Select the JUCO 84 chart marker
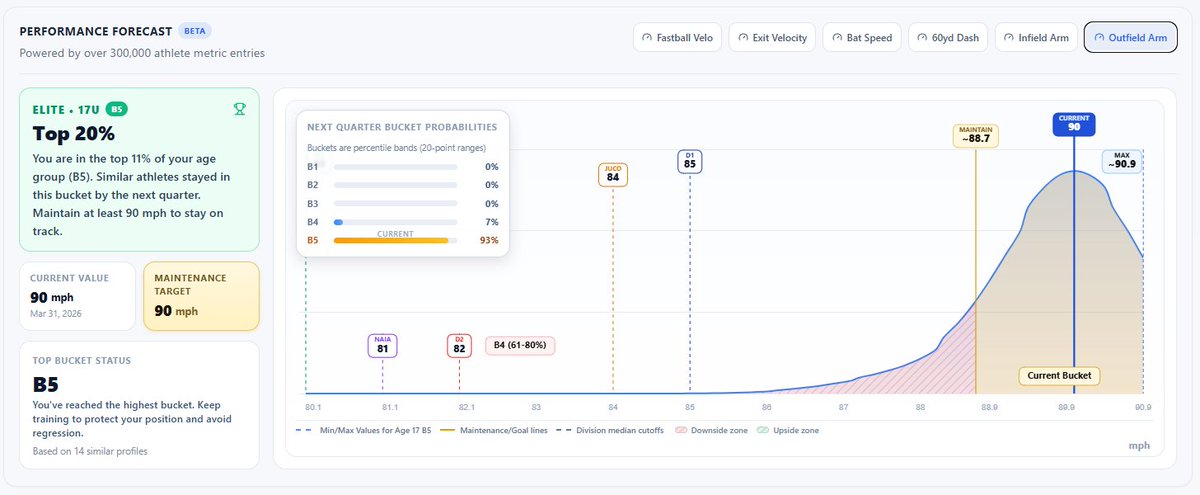1200x495 pixels. [613, 174]
